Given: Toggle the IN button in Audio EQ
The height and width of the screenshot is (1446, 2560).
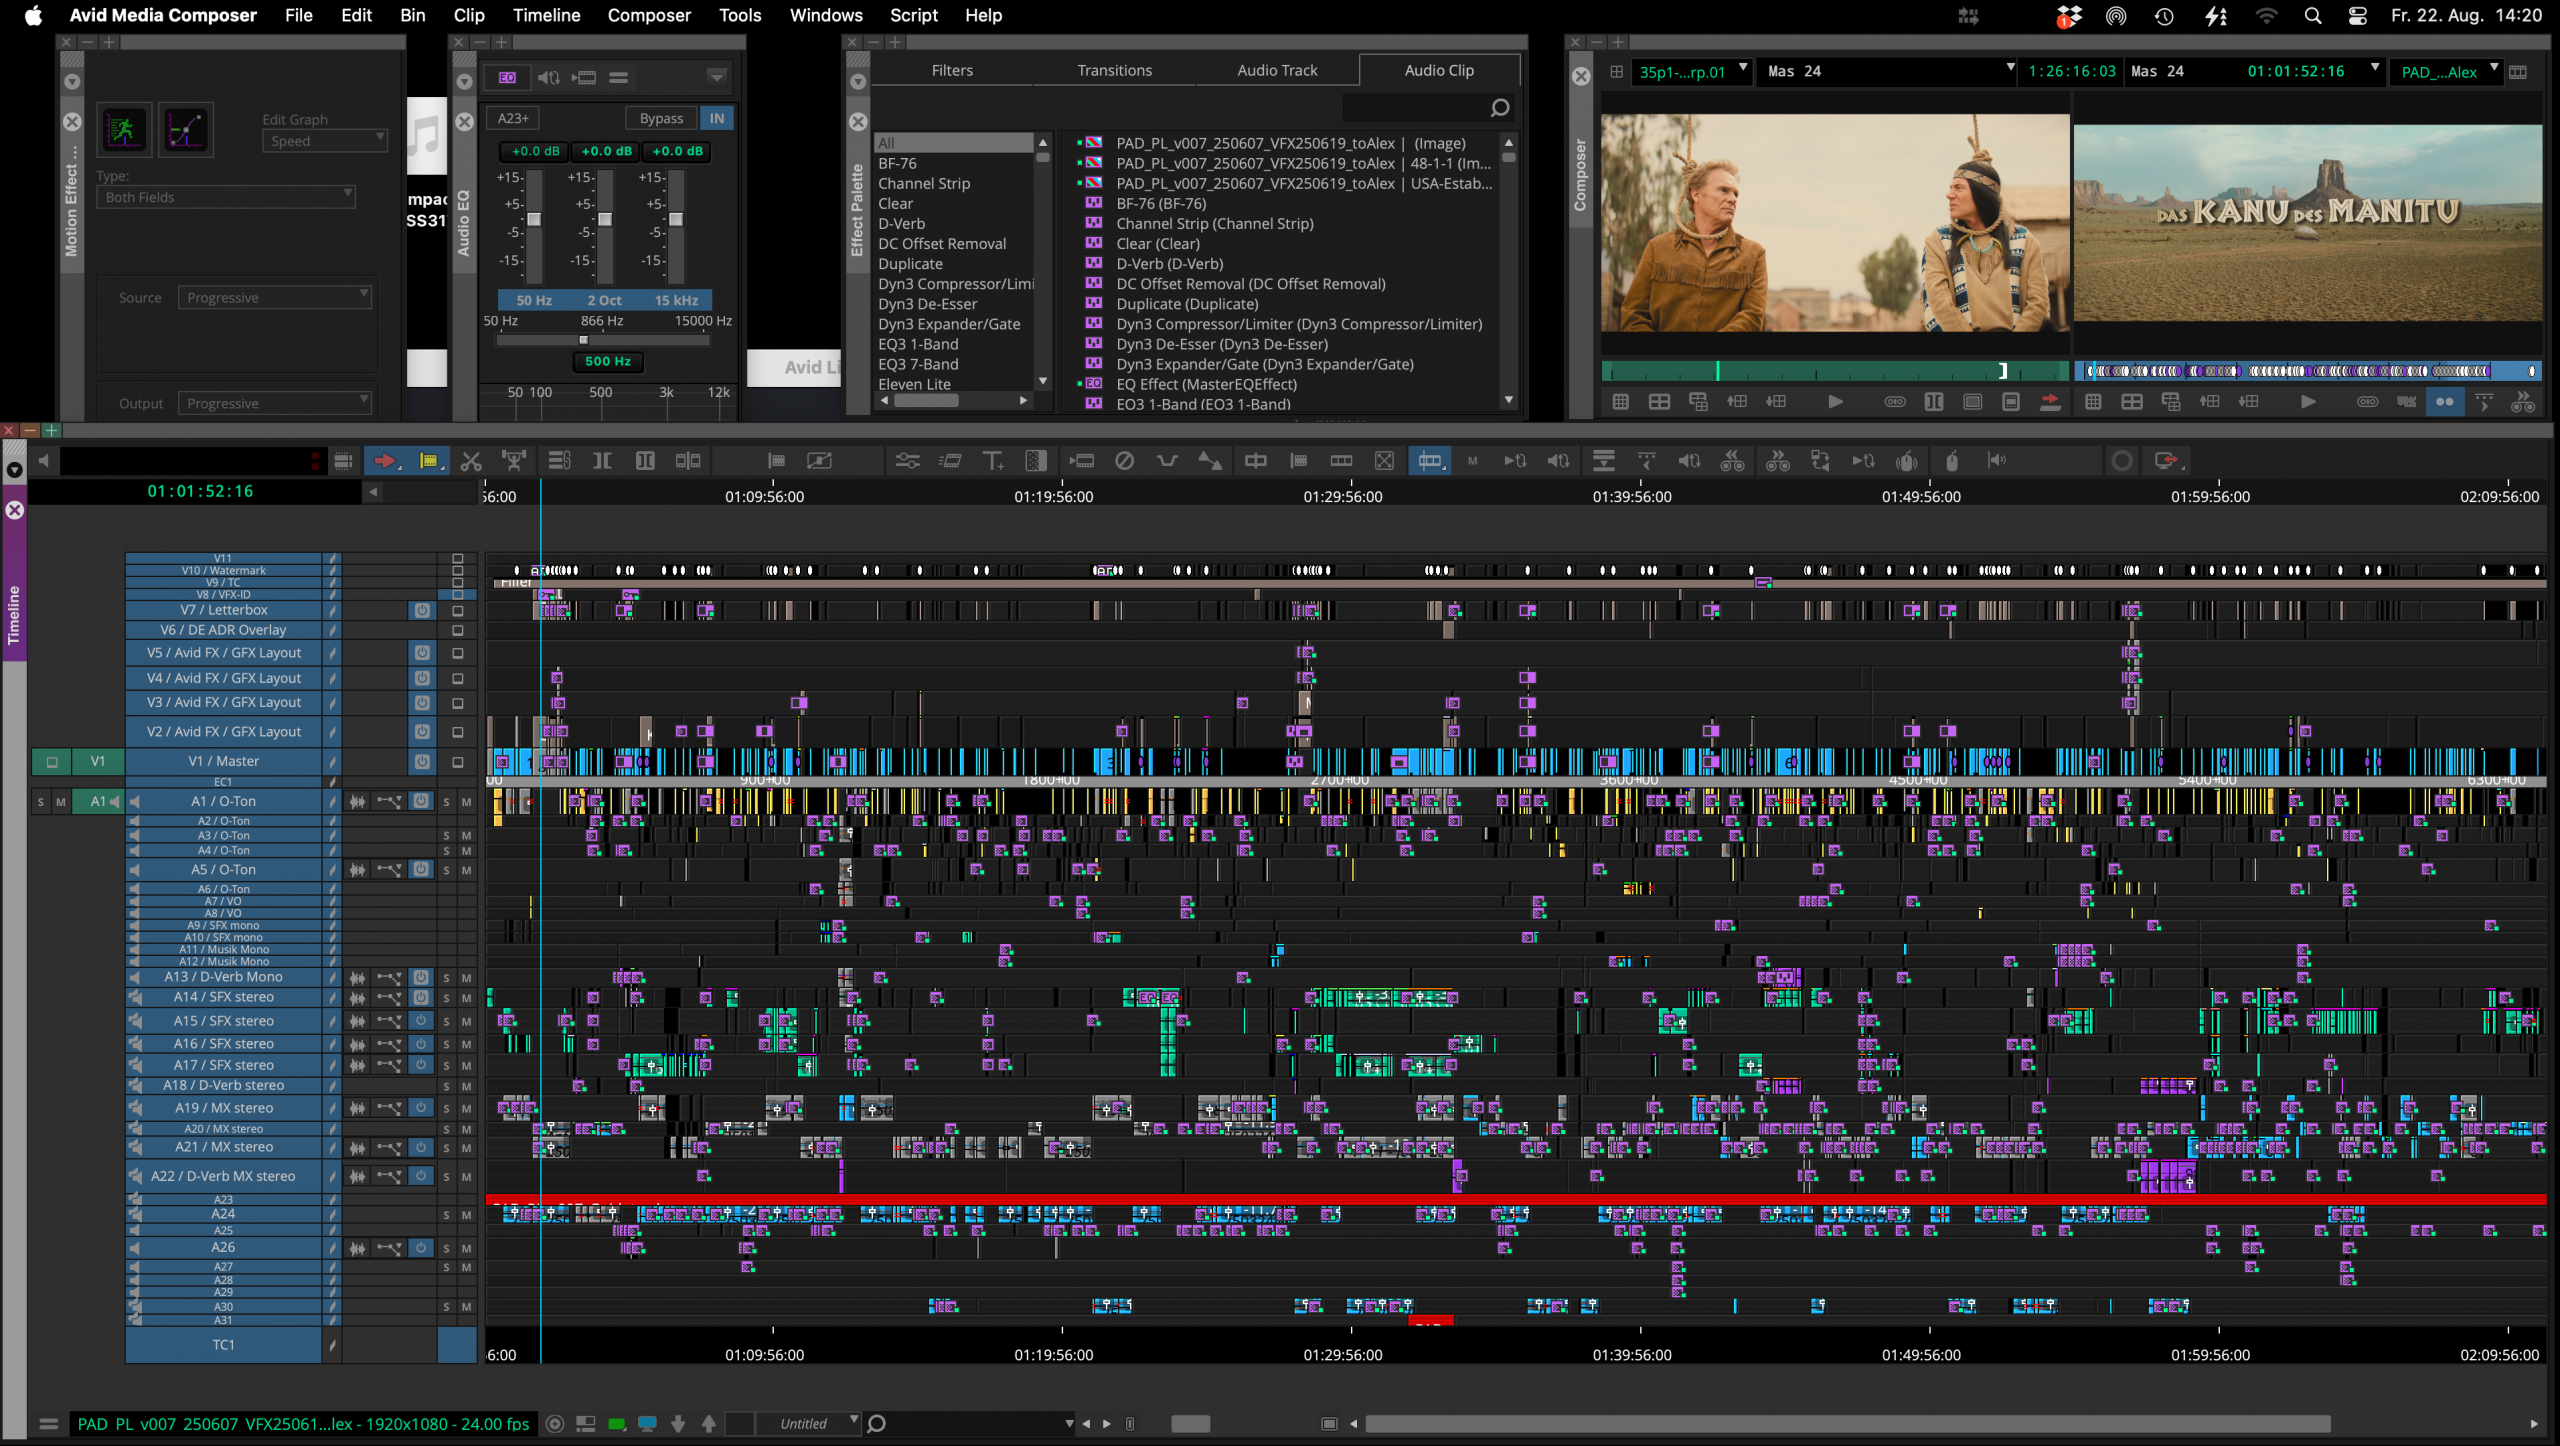Looking at the screenshot, I should point(716,118).
